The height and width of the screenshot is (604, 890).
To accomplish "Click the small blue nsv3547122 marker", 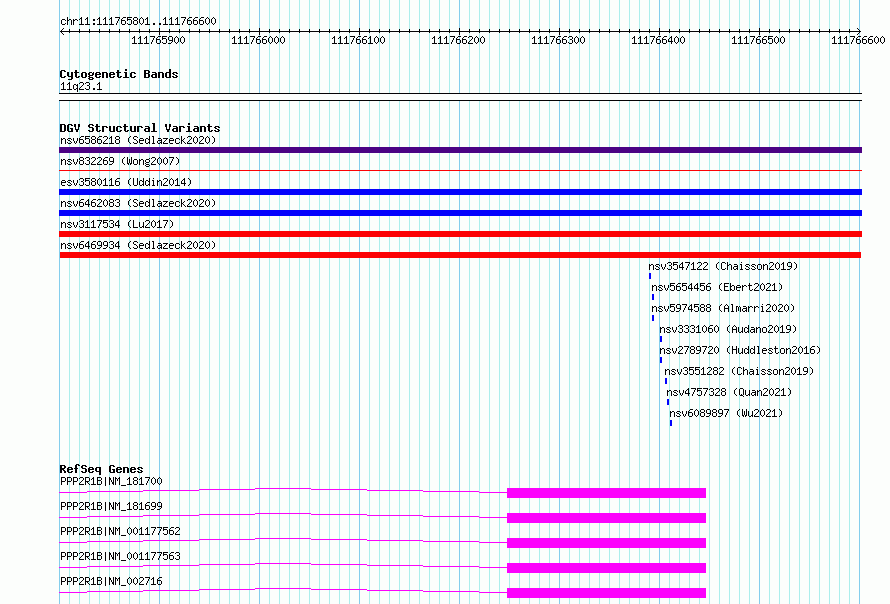I will (650, 276).
